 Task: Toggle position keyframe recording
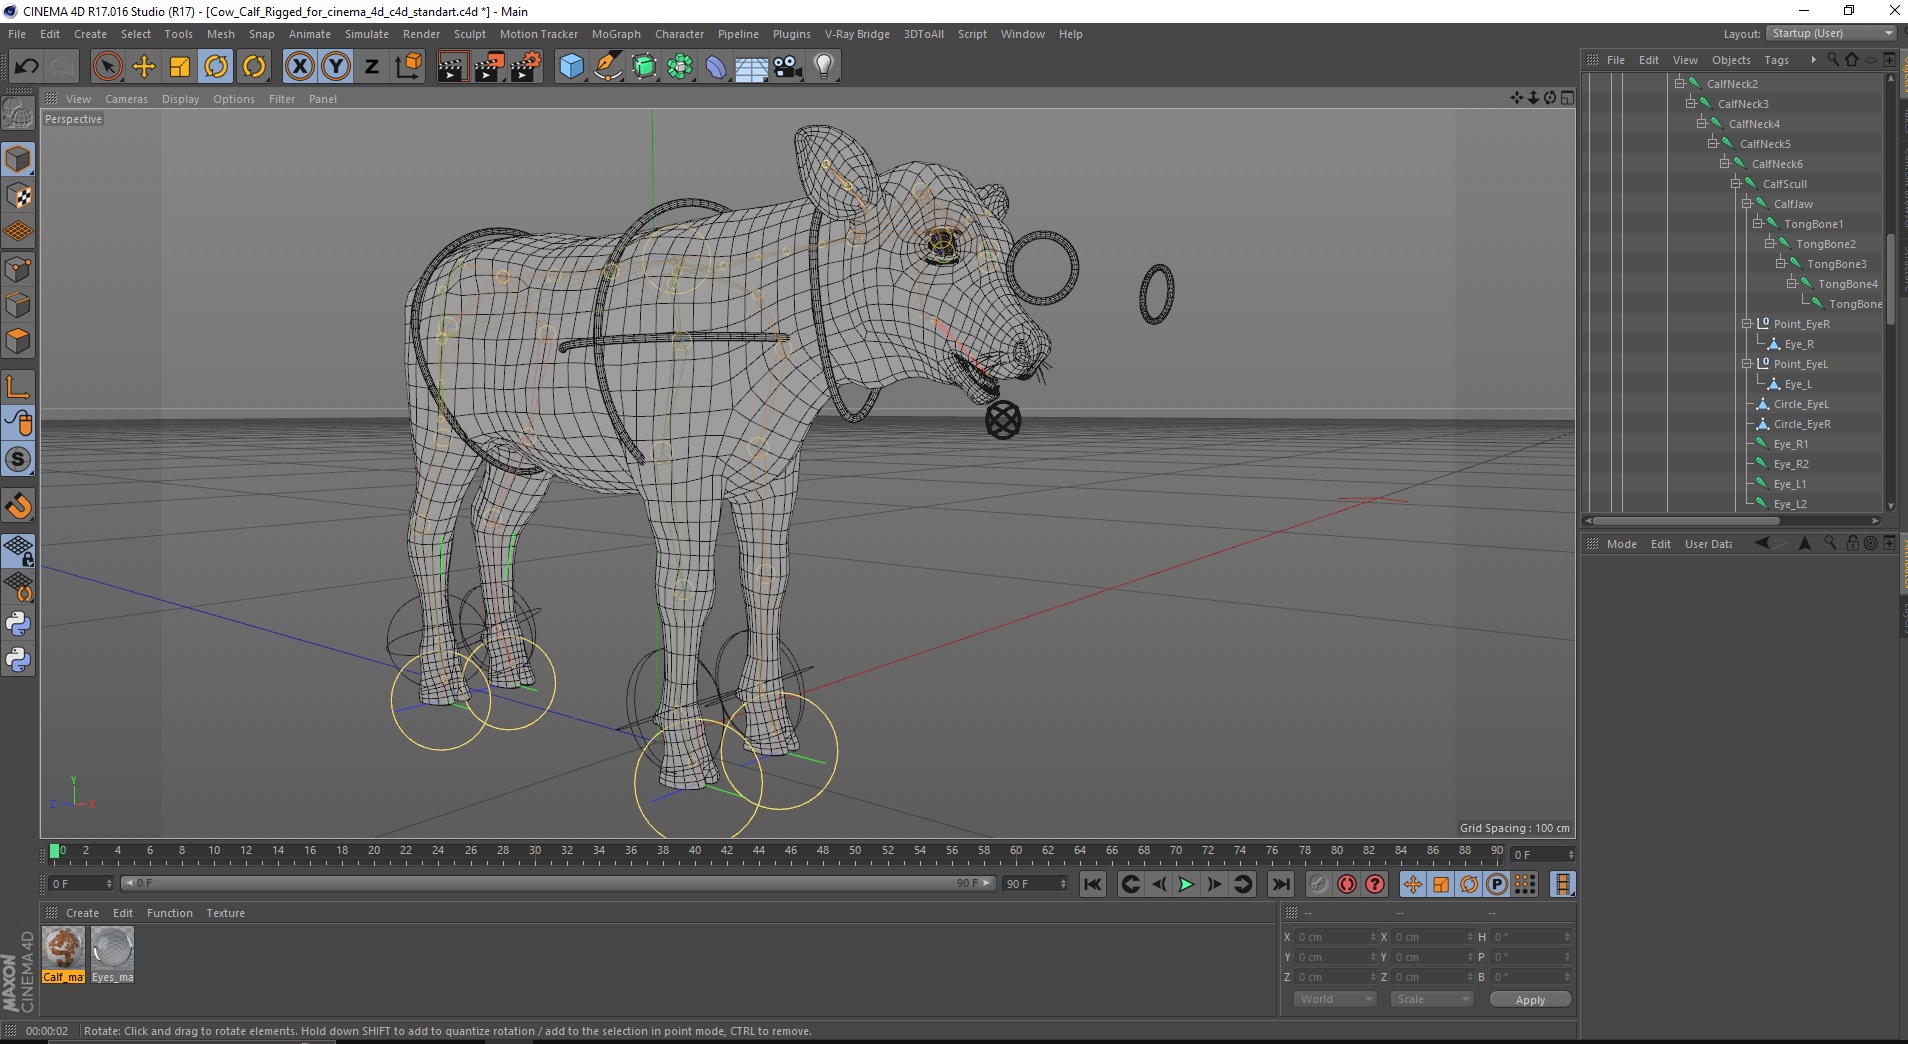point(1413,884)
